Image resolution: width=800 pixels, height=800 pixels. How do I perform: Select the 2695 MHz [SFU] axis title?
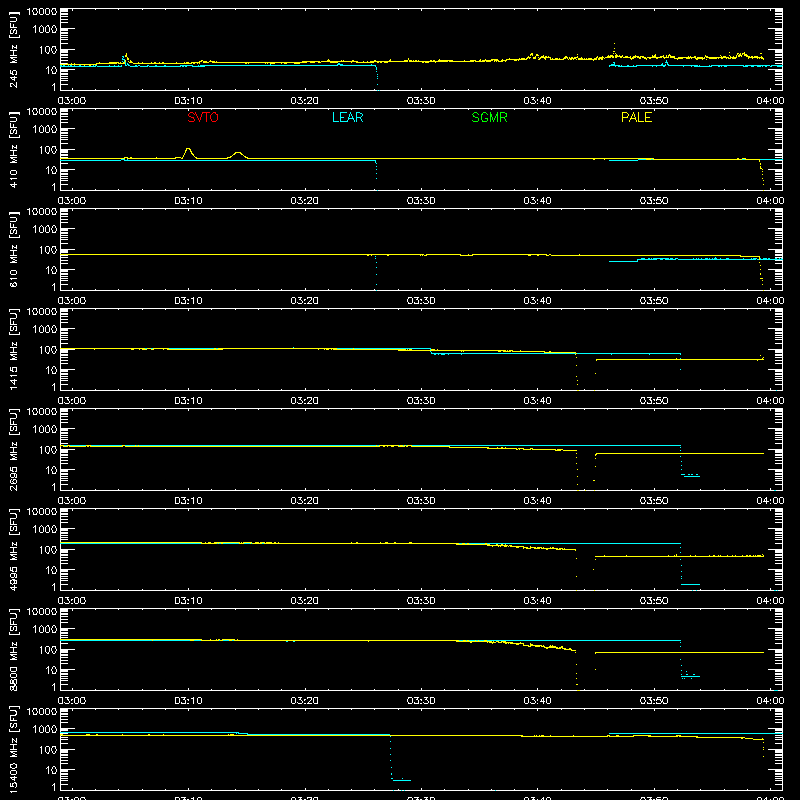point(14,449)
